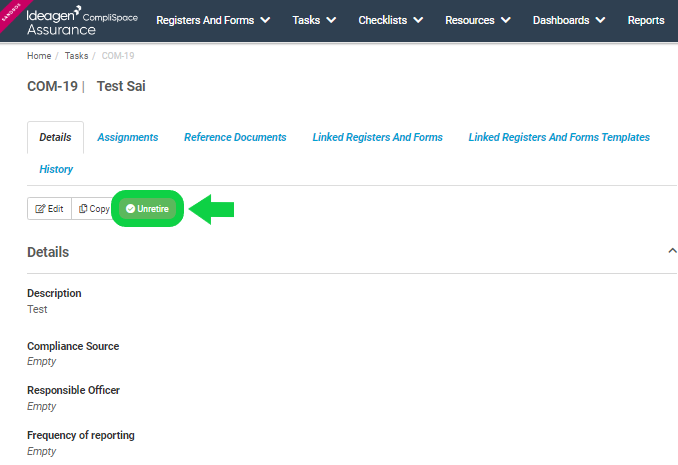The width and height of the screenshot is (678, 465).
Task: Open the Tasks dropdown menu
Action: coord(314,20)
